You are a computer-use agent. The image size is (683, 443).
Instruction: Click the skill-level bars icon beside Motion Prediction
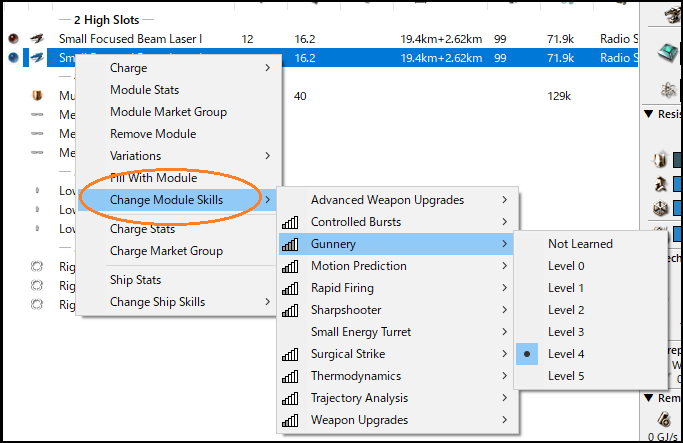pyautogui.click(x=291, y=266)
